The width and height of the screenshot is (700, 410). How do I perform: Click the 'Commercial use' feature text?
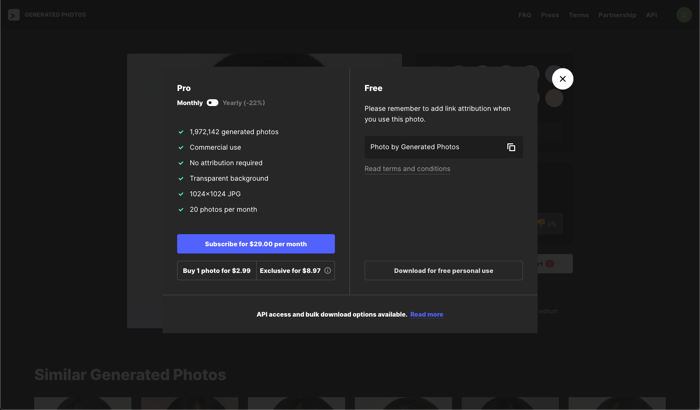point(215,147)
